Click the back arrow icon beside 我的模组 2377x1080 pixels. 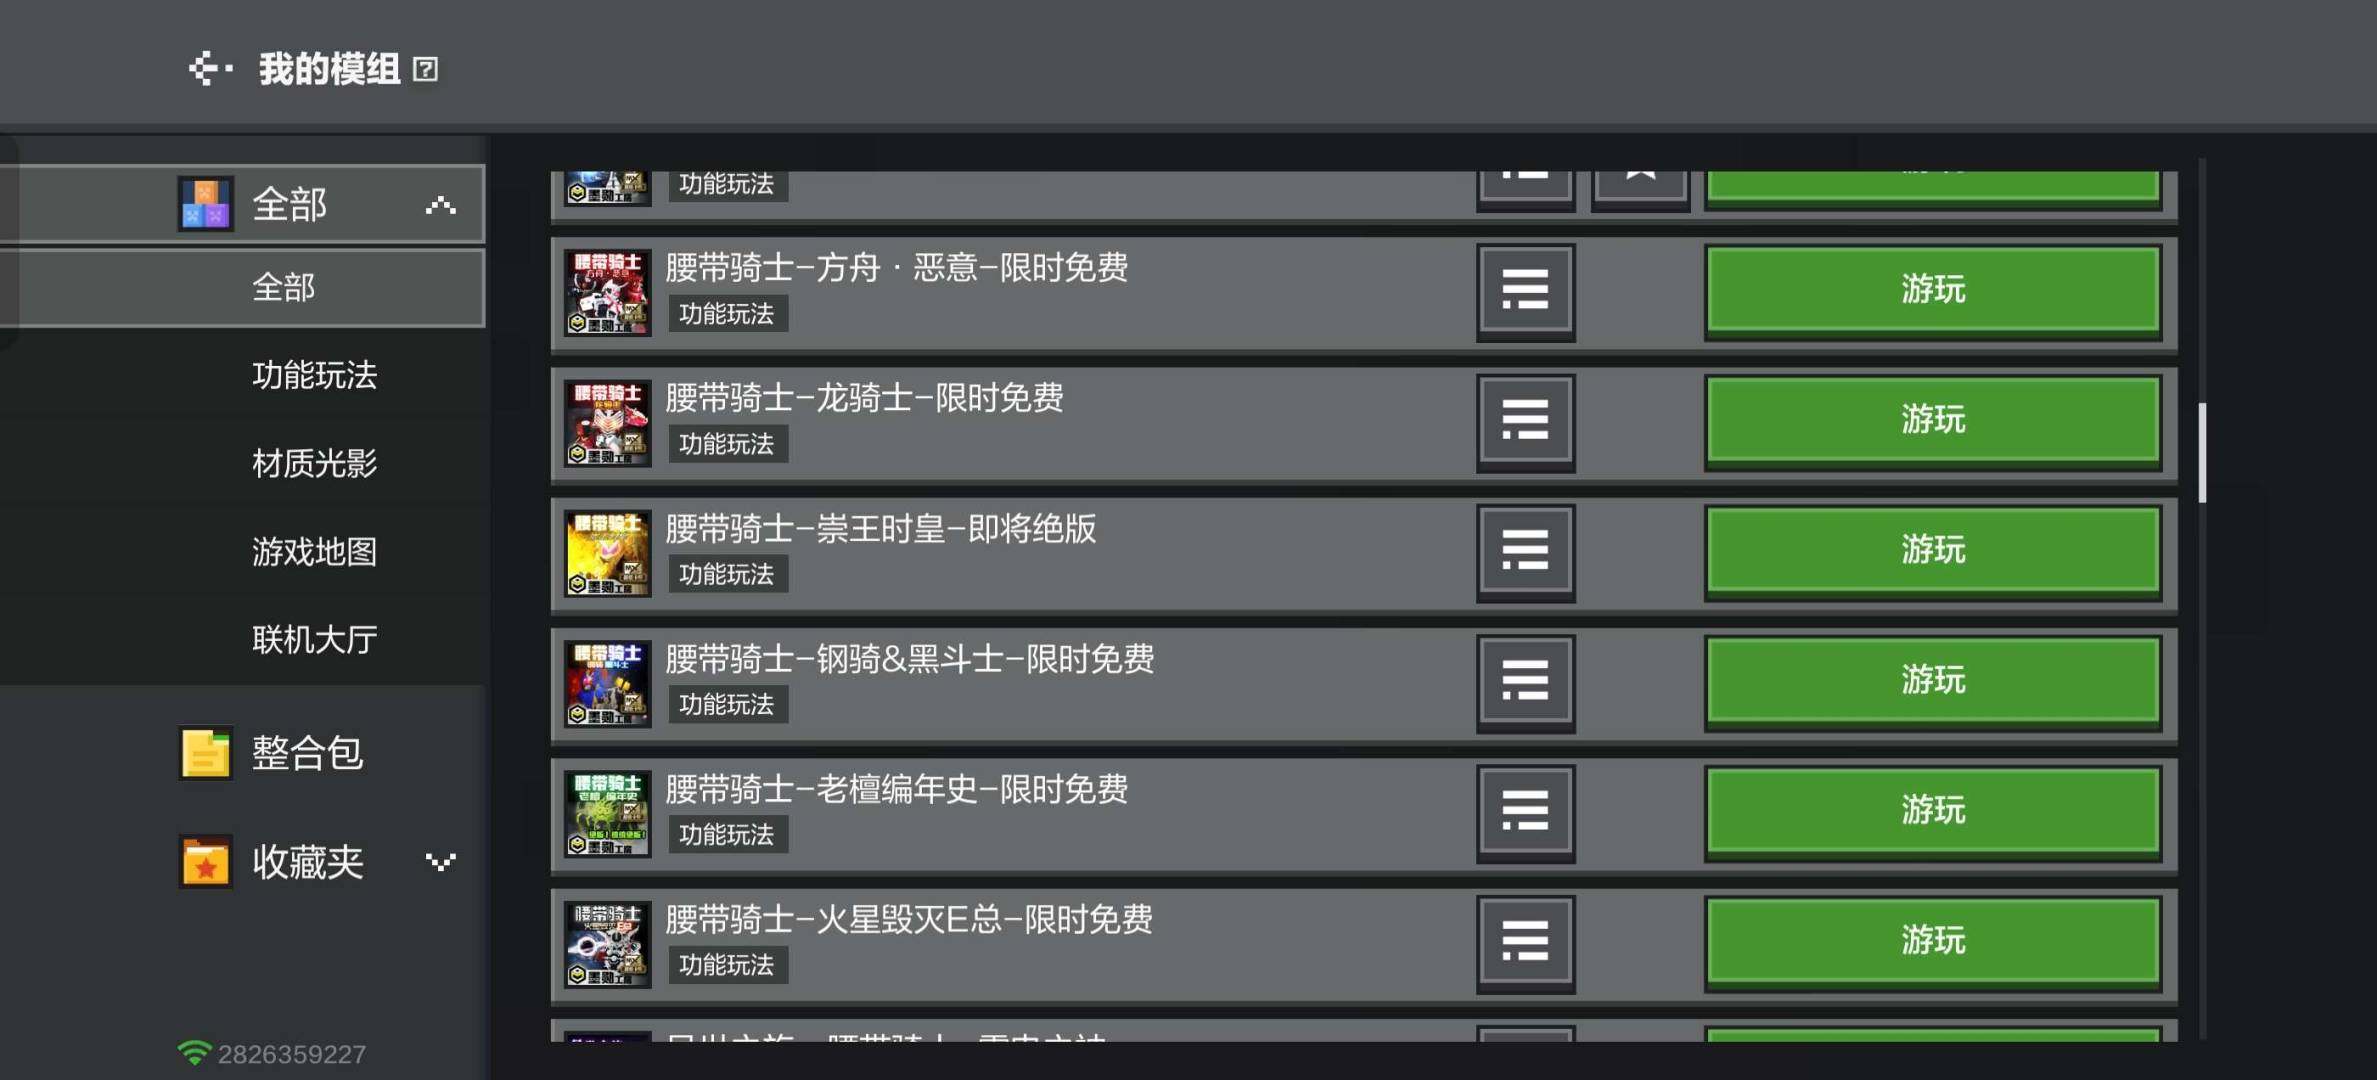tap(210, 69)
